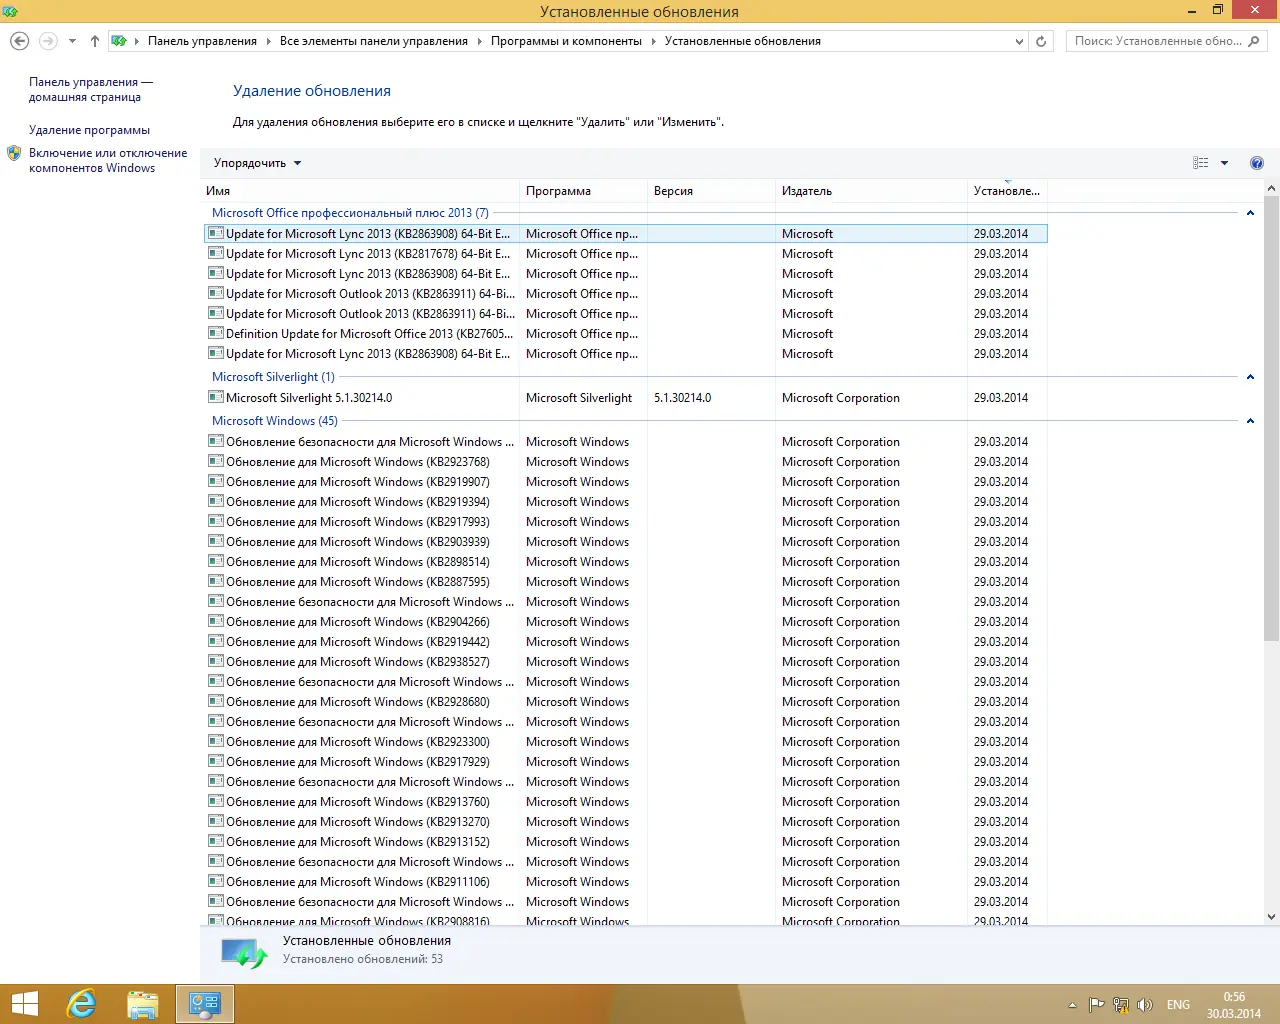Click the Control Panel taskbar button
This screenshot has height=1024, width=1280.
pyautogui.click(x=205, y=1004)
